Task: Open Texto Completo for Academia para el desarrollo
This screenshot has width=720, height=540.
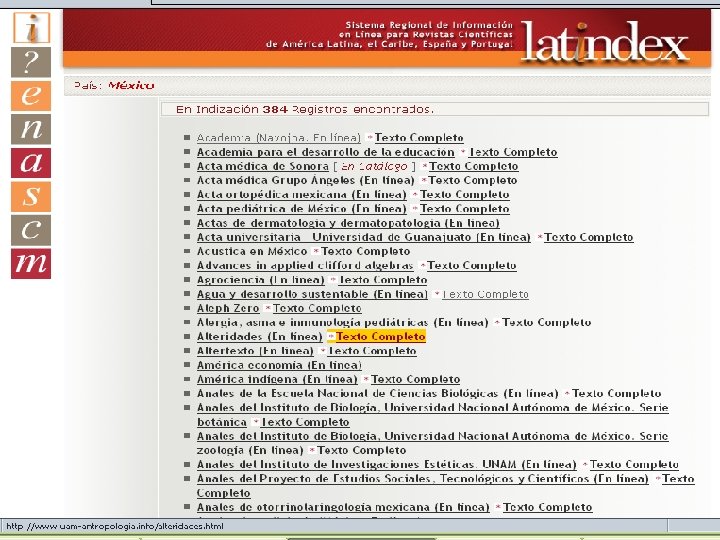Action: click(x=513, y=152)
